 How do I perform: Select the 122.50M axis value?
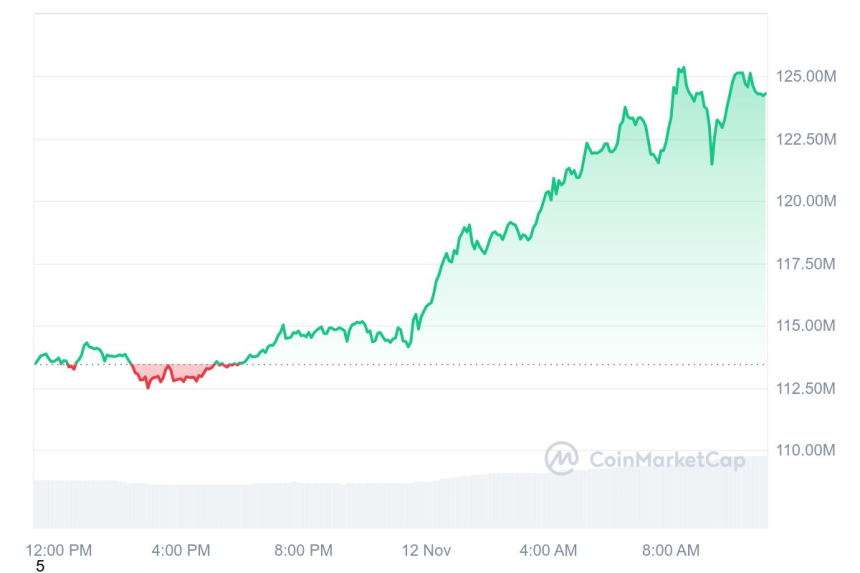805,139
